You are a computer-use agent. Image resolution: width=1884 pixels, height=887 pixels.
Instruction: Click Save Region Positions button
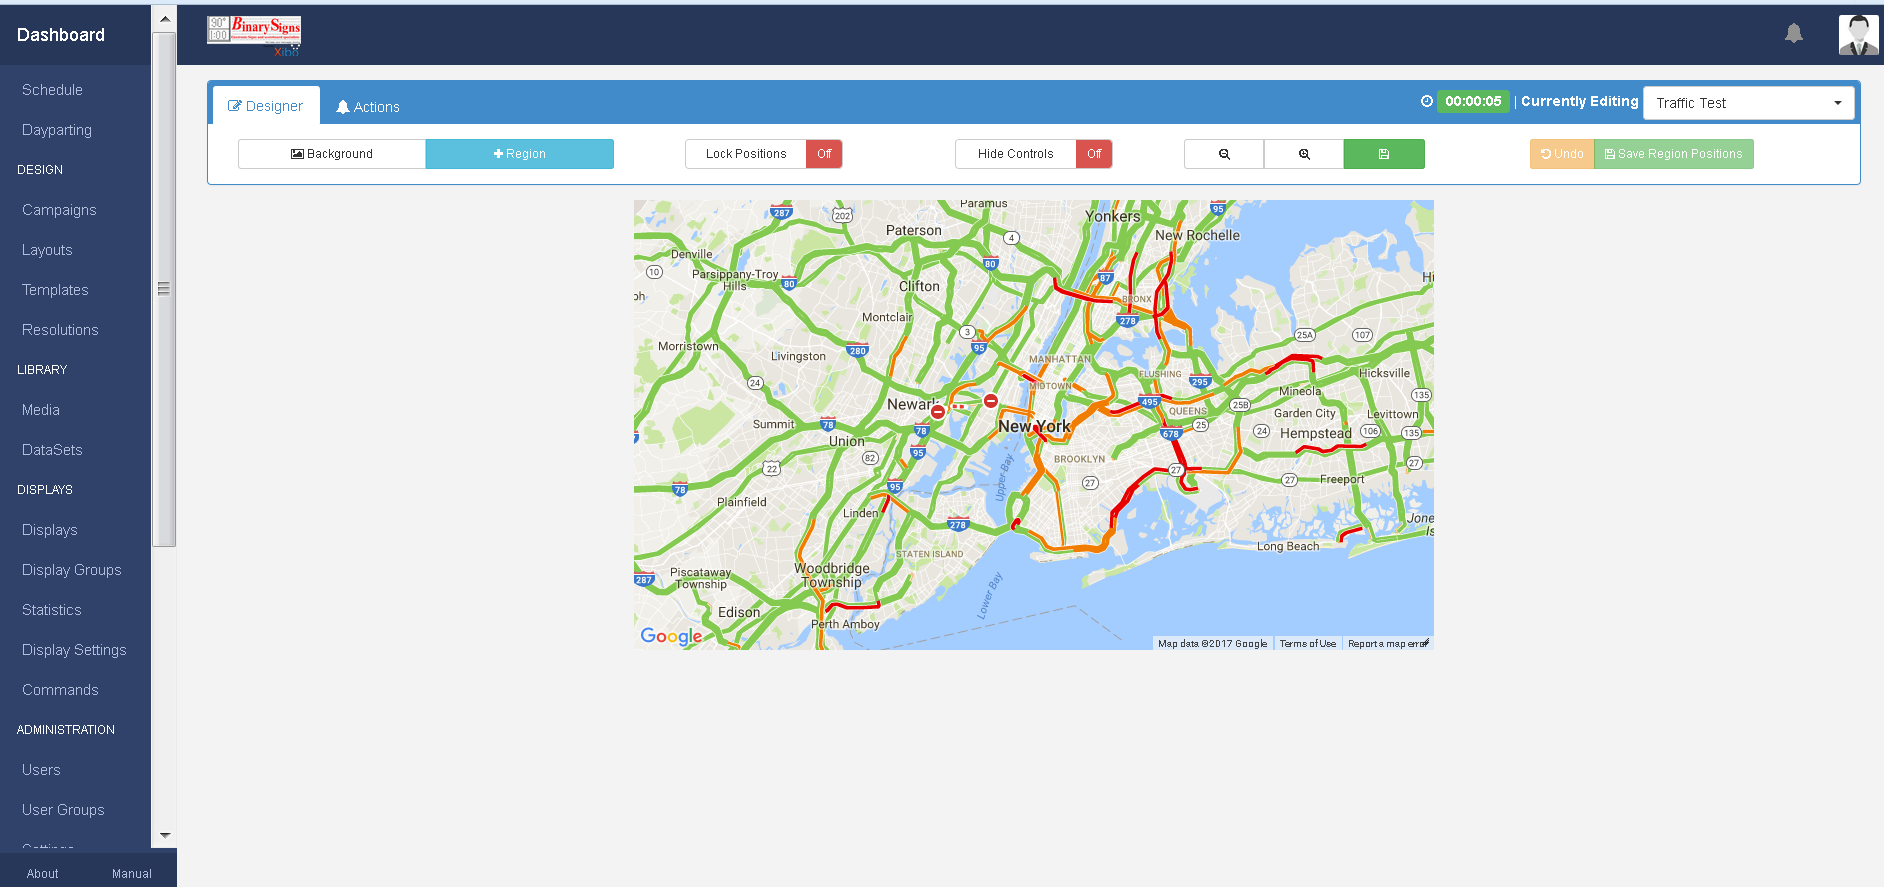1674,154
